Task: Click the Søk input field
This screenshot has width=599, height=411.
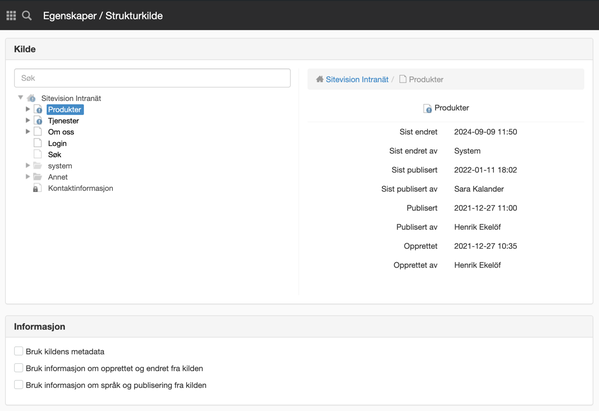Action: coord(152,78)
